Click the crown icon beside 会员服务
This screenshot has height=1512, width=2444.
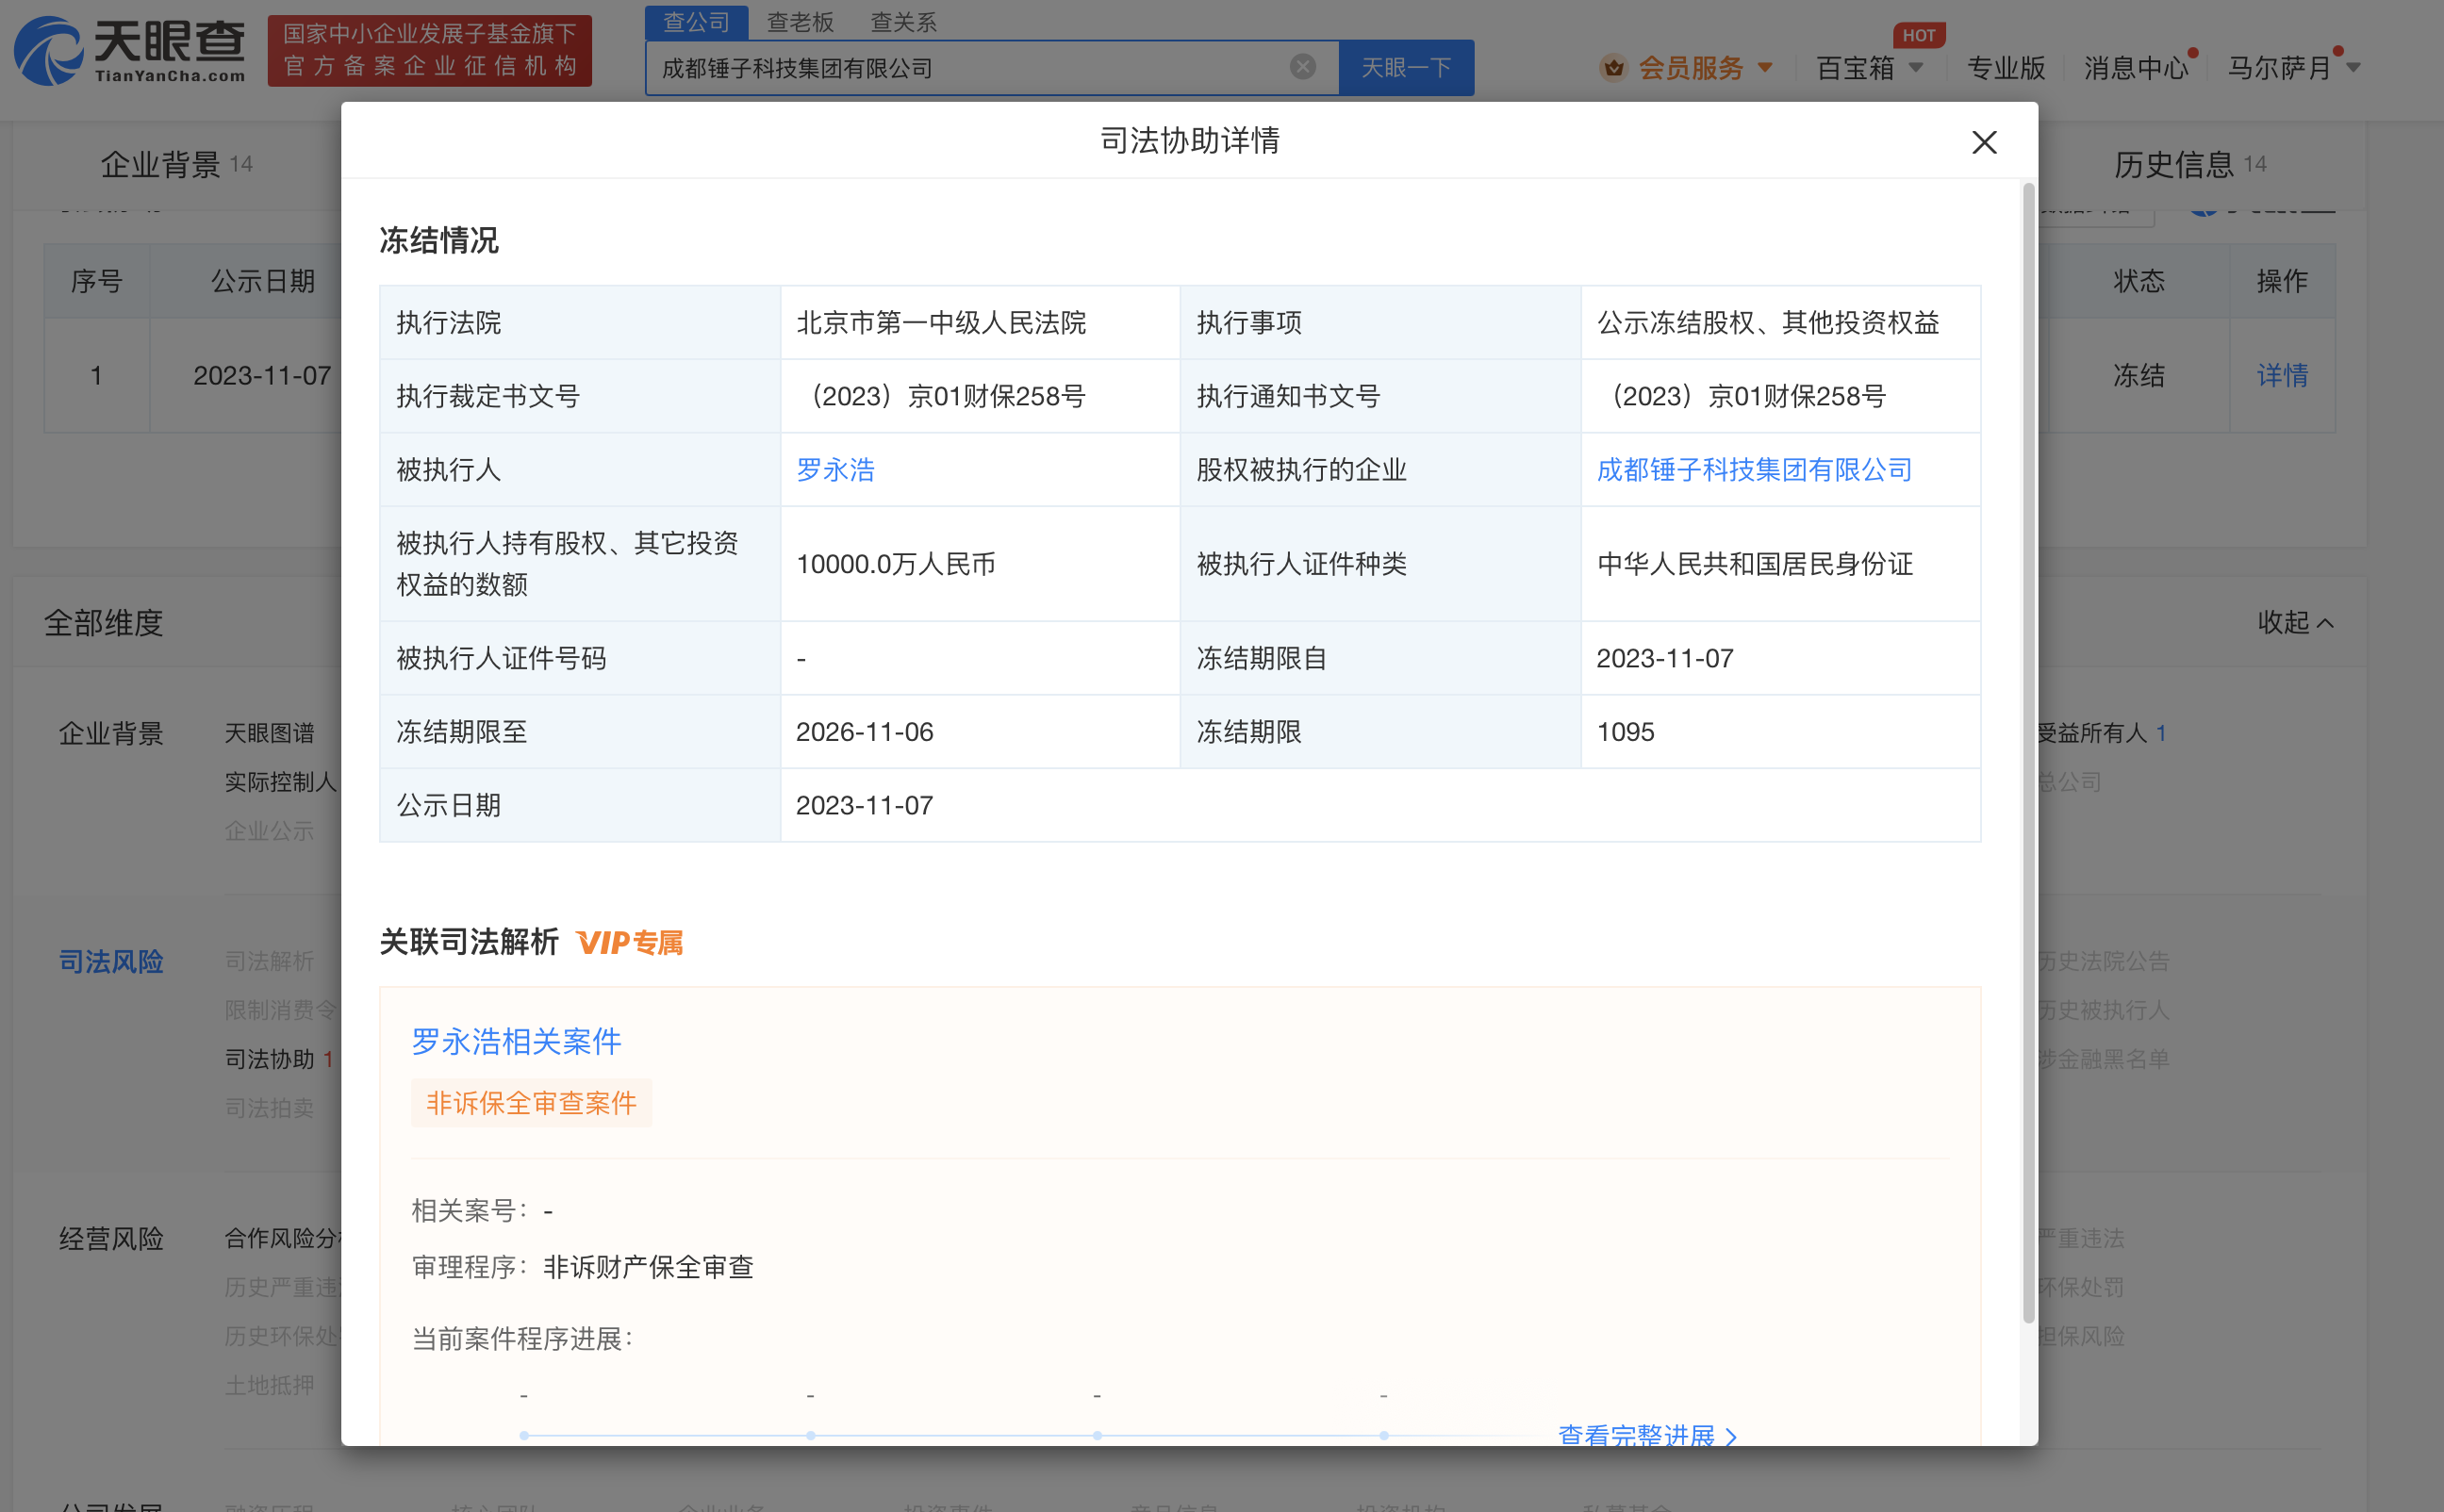(x=1612, y=67)
